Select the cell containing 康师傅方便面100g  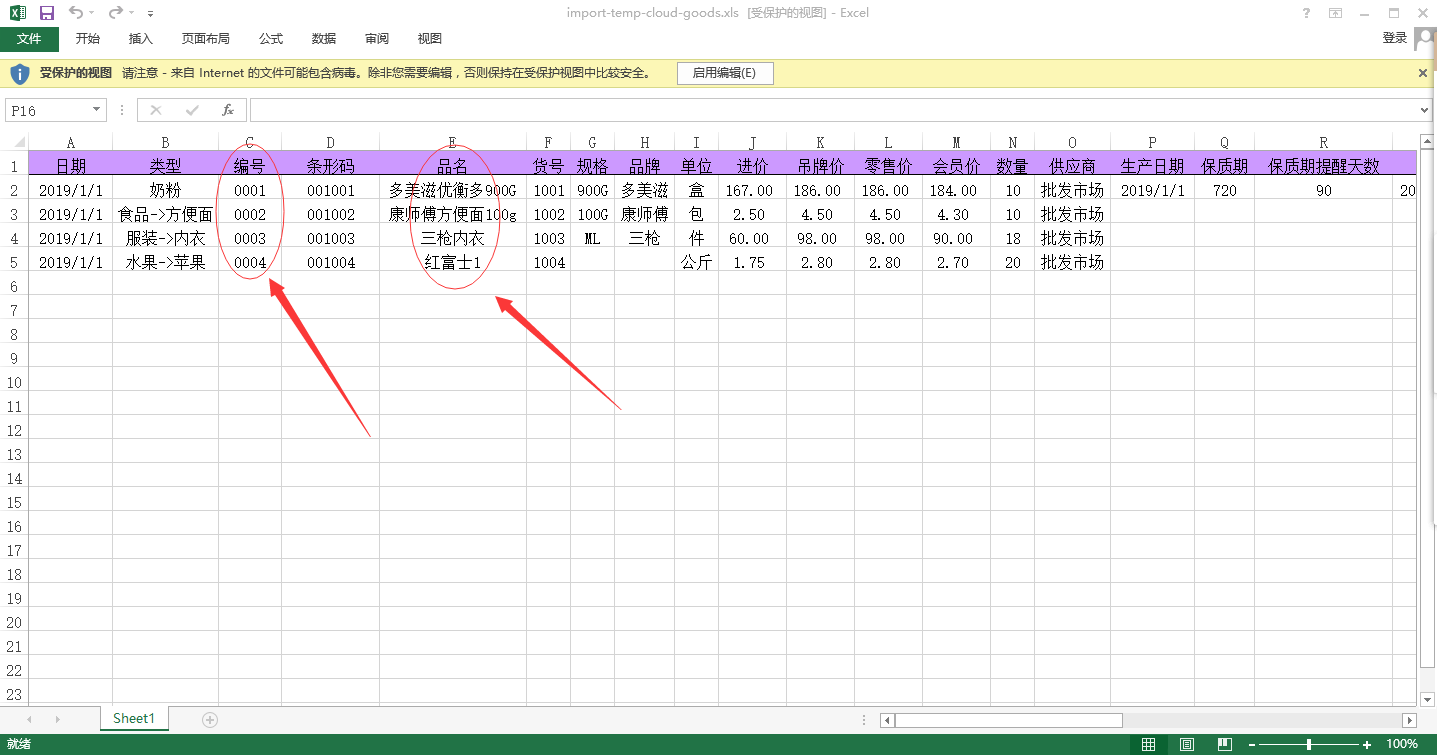453,214
